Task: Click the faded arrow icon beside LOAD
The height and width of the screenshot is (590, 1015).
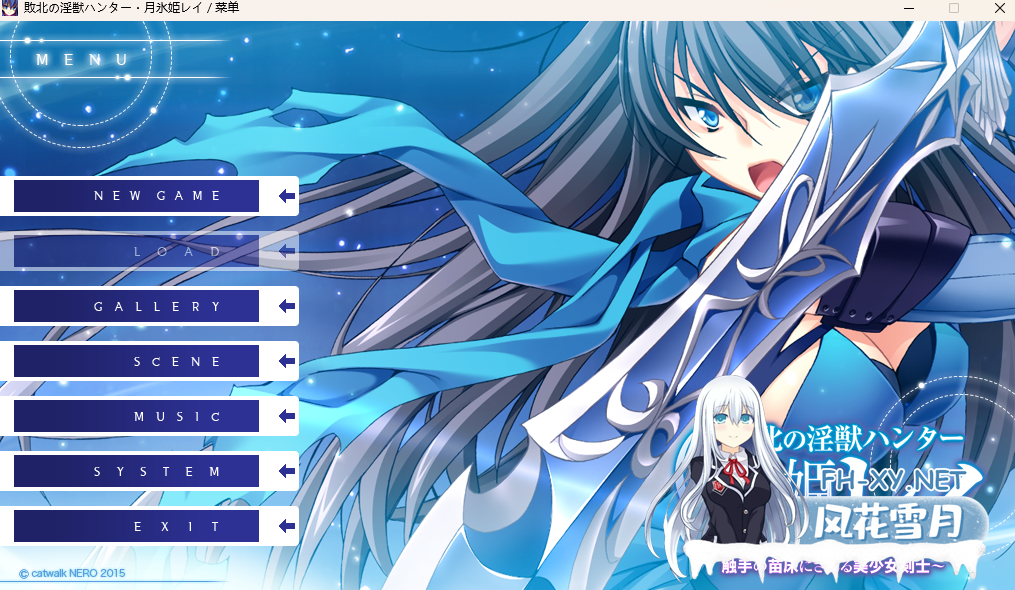Action: point(287,251)
